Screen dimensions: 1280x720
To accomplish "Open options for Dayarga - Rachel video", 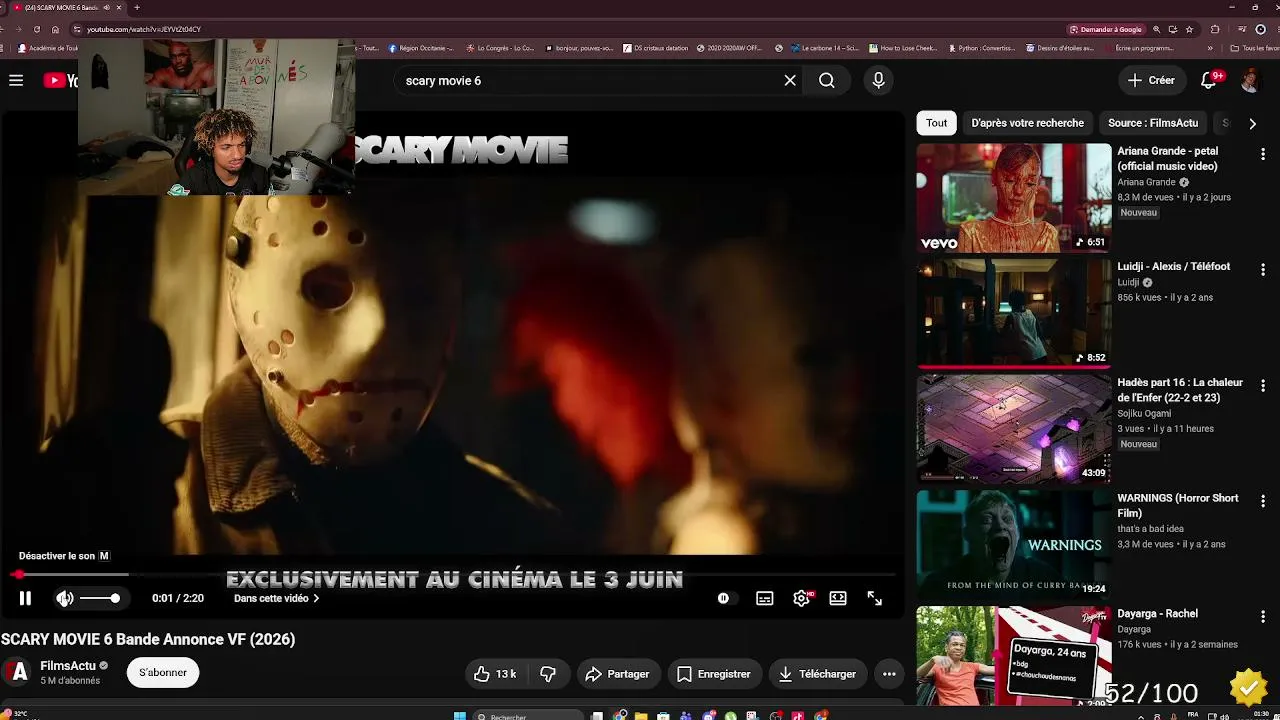I will [x=1263, y=617].
